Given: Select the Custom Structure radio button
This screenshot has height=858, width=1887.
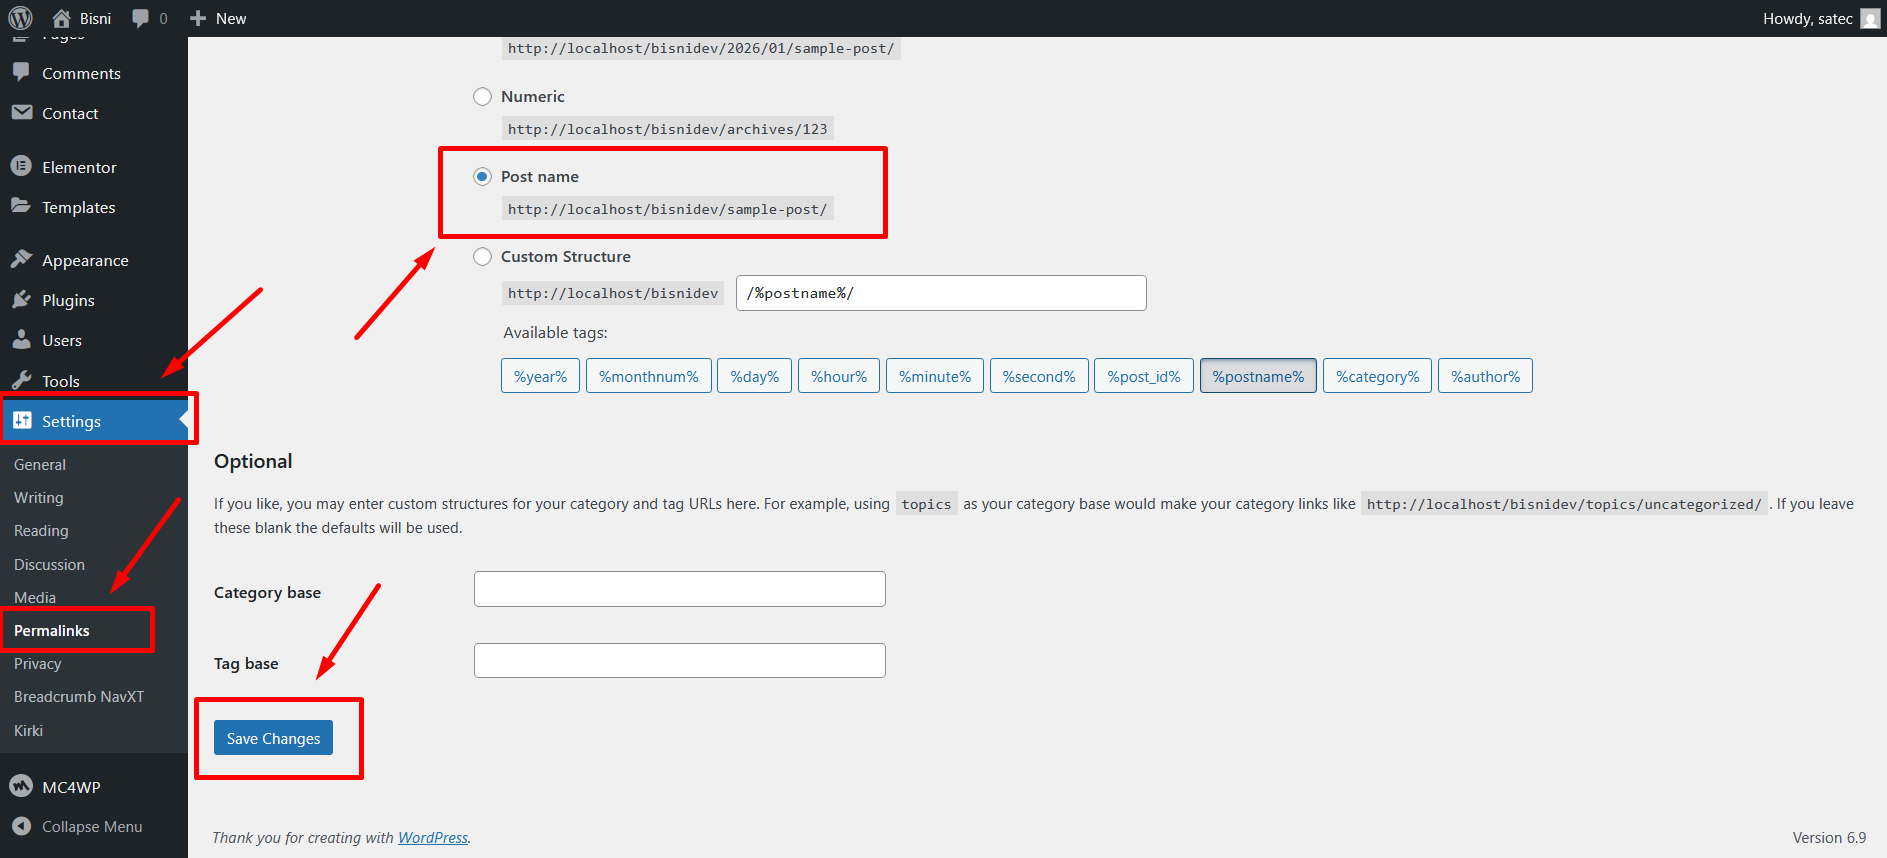Looking at the screenshot, I should click(x=482, y=256).
